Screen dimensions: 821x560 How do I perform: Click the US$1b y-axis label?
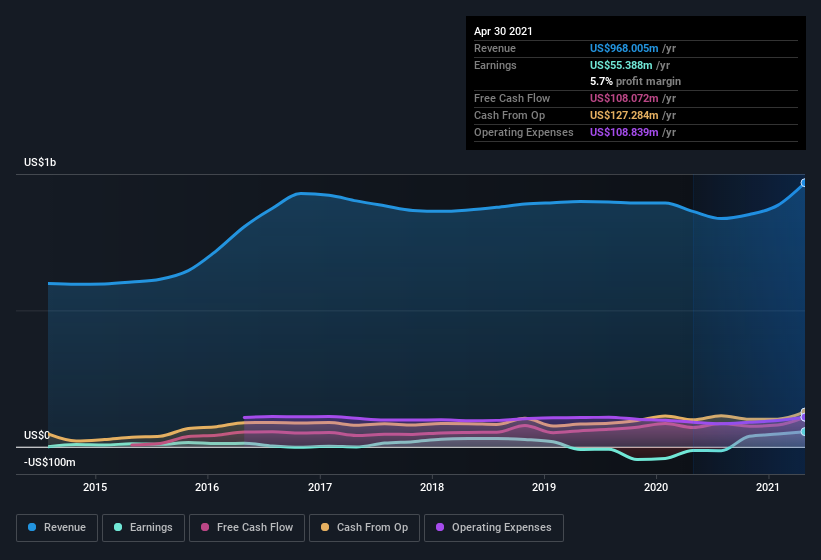(x=40, y=162)
